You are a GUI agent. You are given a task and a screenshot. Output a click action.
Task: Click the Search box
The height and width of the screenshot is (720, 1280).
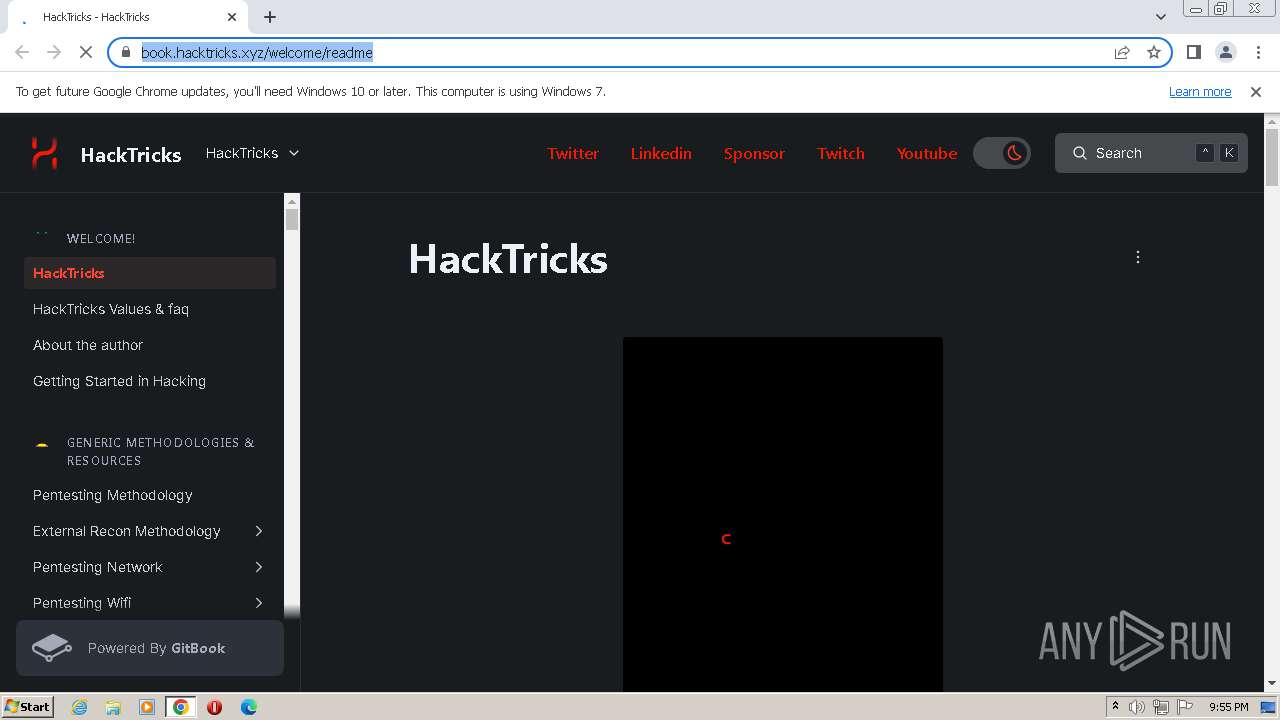tap(1151, 153)
